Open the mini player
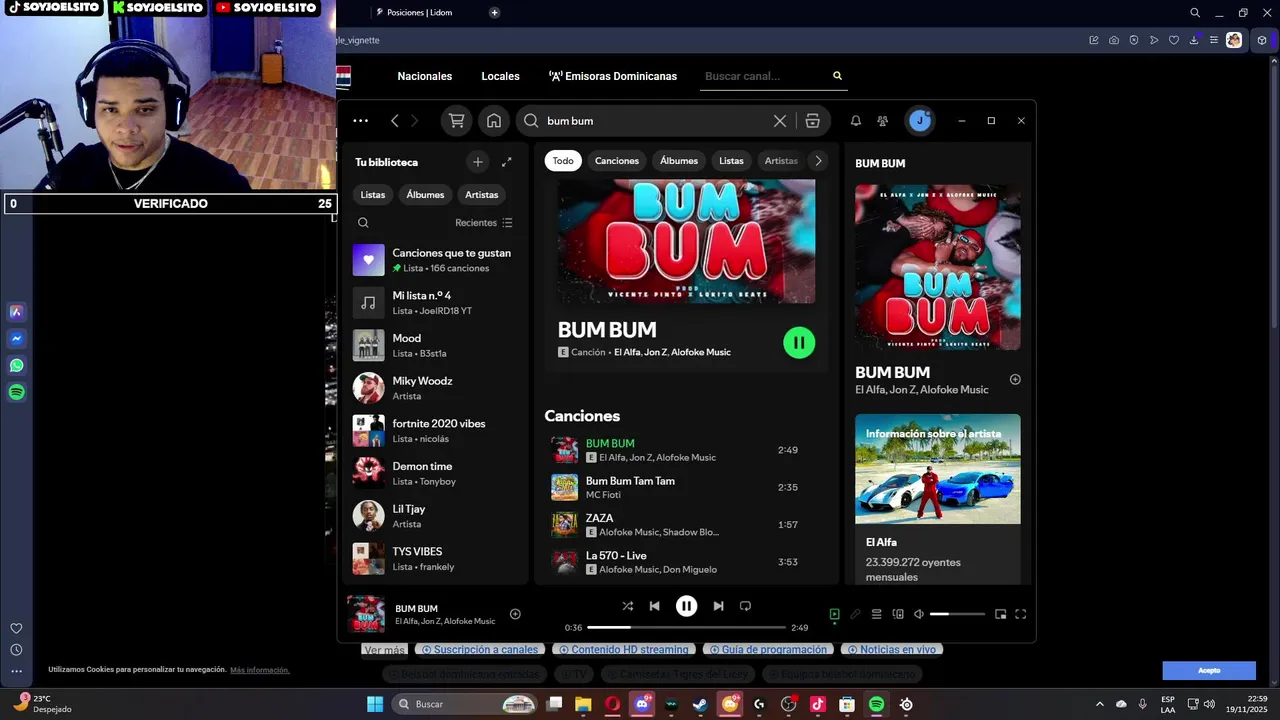This screenshot has height=720, width=1280. tap(1000, 614)
